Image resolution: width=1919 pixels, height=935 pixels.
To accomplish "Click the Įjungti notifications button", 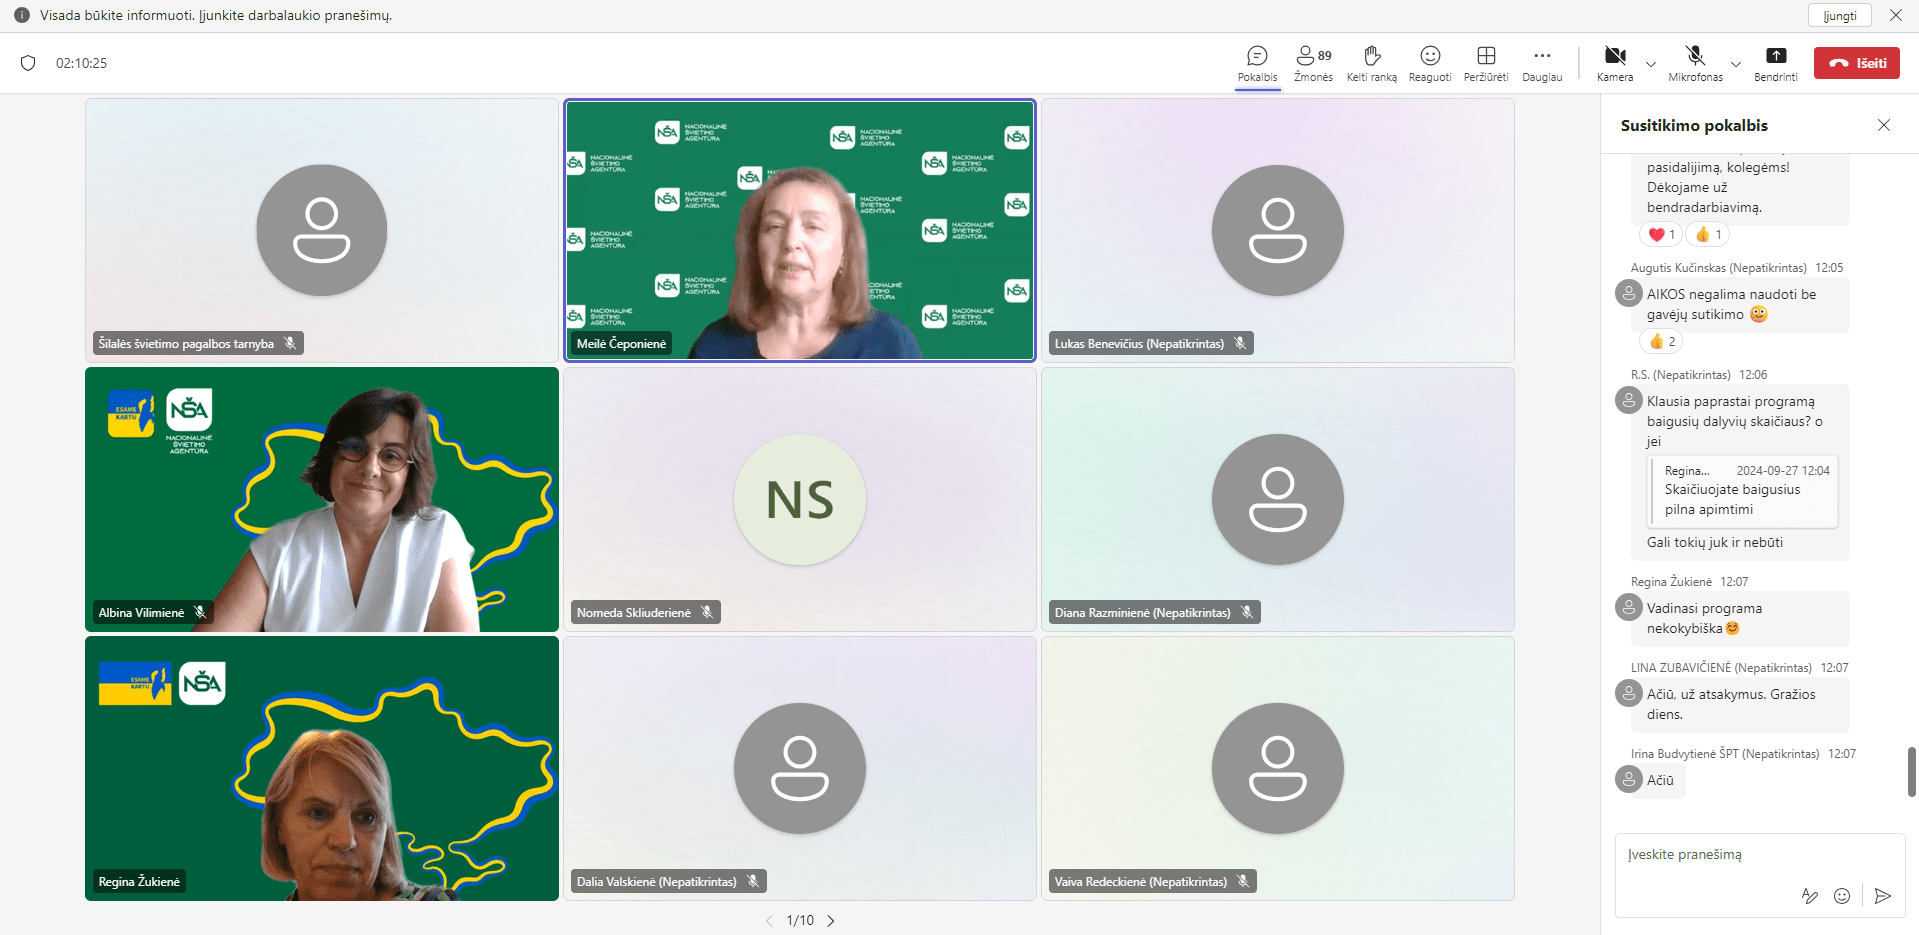I will pos(1839,16).
